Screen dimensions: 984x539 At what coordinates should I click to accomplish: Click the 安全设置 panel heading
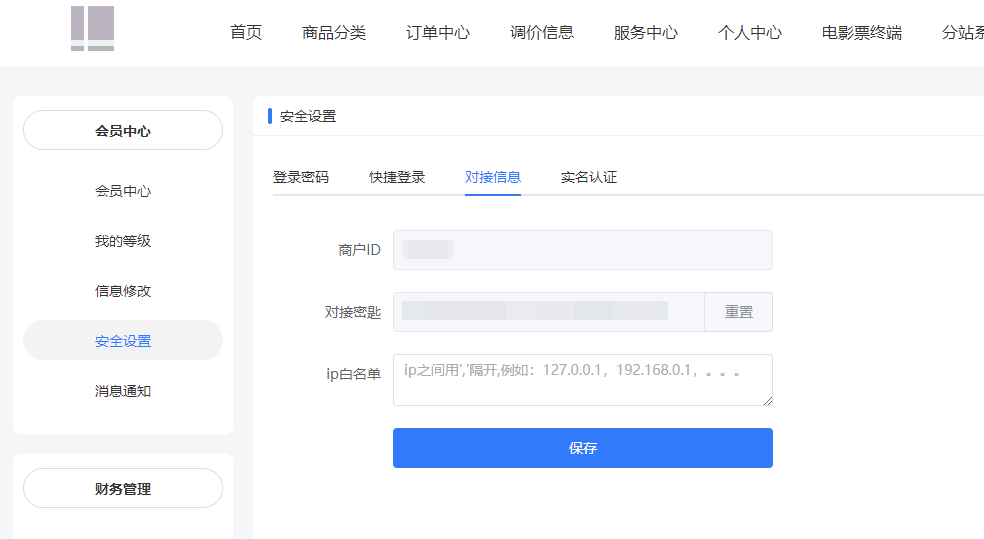(308, 116)
